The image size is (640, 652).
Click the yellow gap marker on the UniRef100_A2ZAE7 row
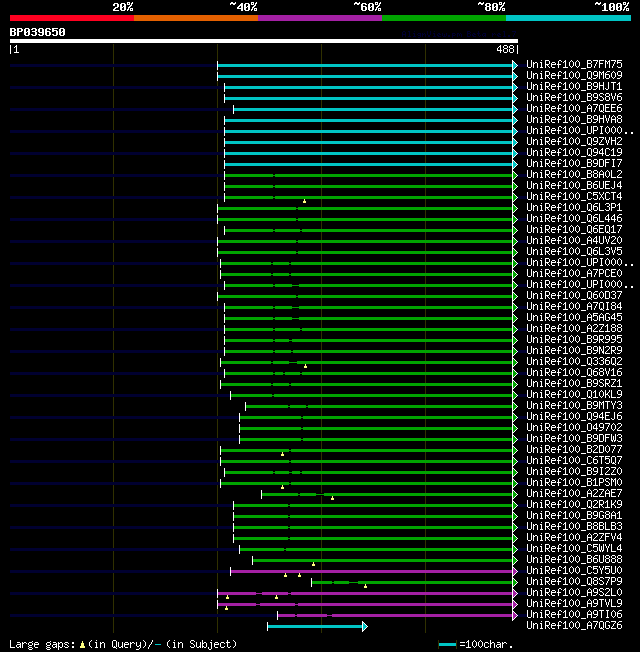pos(332,498)
